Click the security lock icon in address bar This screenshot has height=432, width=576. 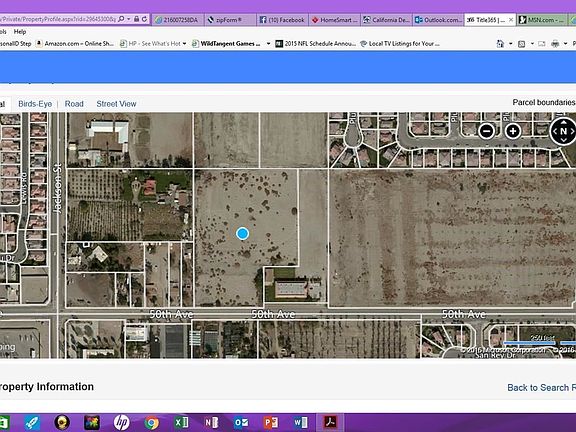pos(136,19)
